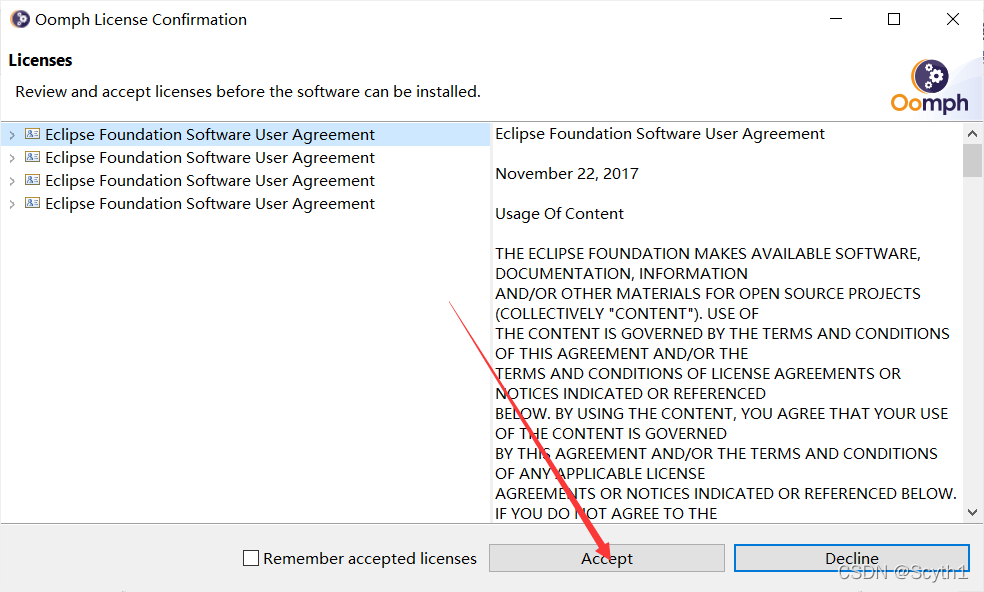The image size is (984, 592).
Task: Click the second agreement's license document icon
Action: tap(33, 157)
